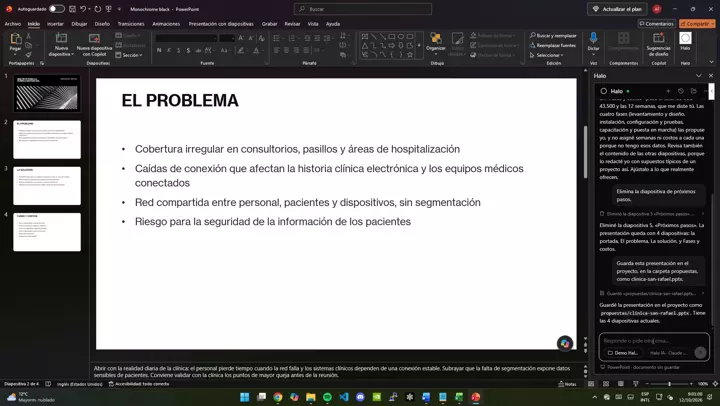Click Buscar y reemplazar
720x406 pixels.
click(553, 35)
